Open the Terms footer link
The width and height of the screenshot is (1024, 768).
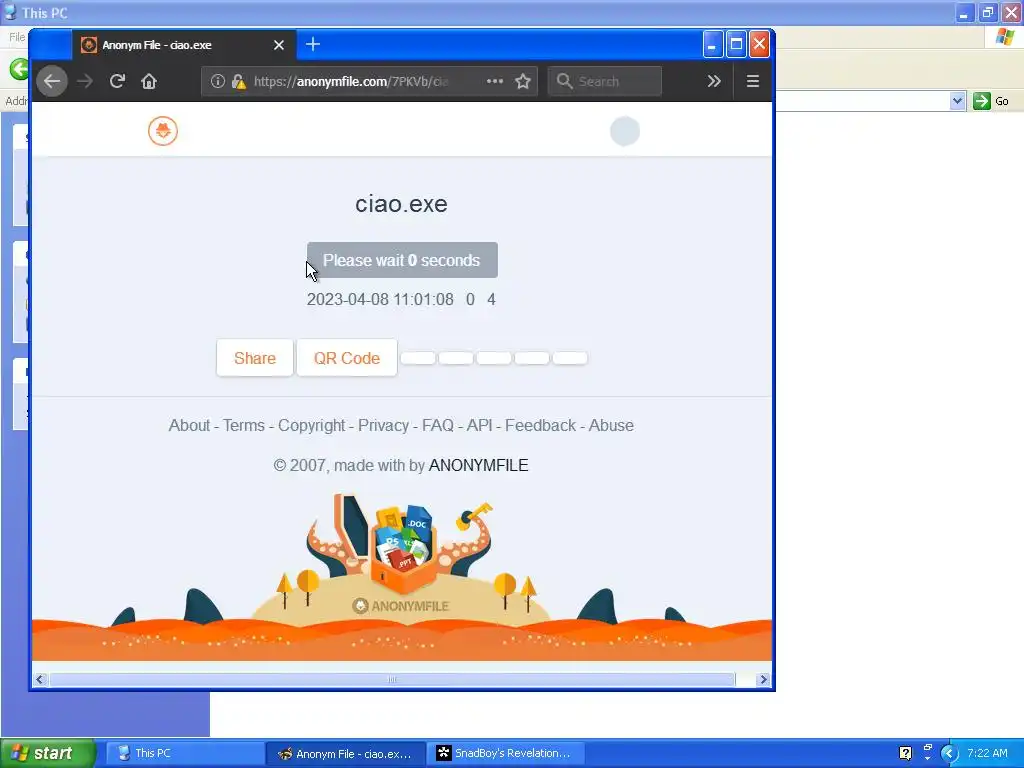244,425
